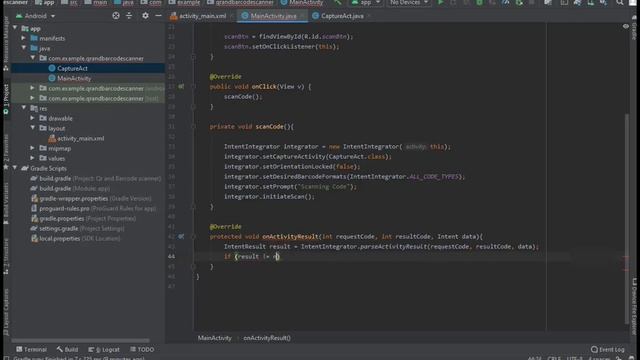This screenshot has width=640, height=360.
Task: Toggle the Favorites side tab
Action: click(x=6, y=152)
